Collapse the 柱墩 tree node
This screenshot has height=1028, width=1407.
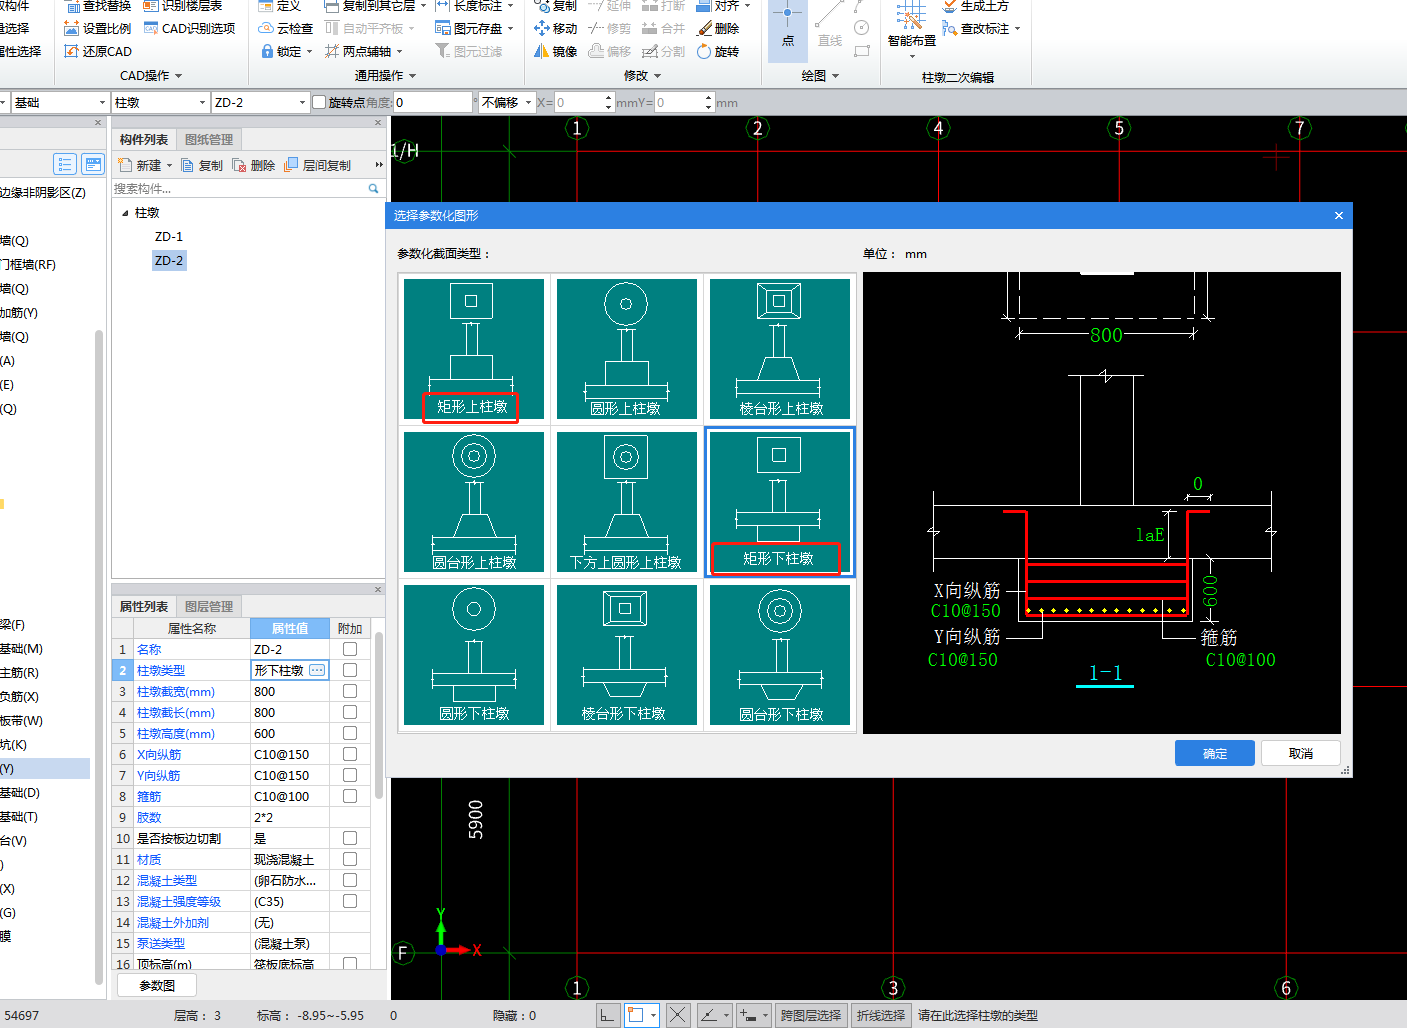pos(125,213)
